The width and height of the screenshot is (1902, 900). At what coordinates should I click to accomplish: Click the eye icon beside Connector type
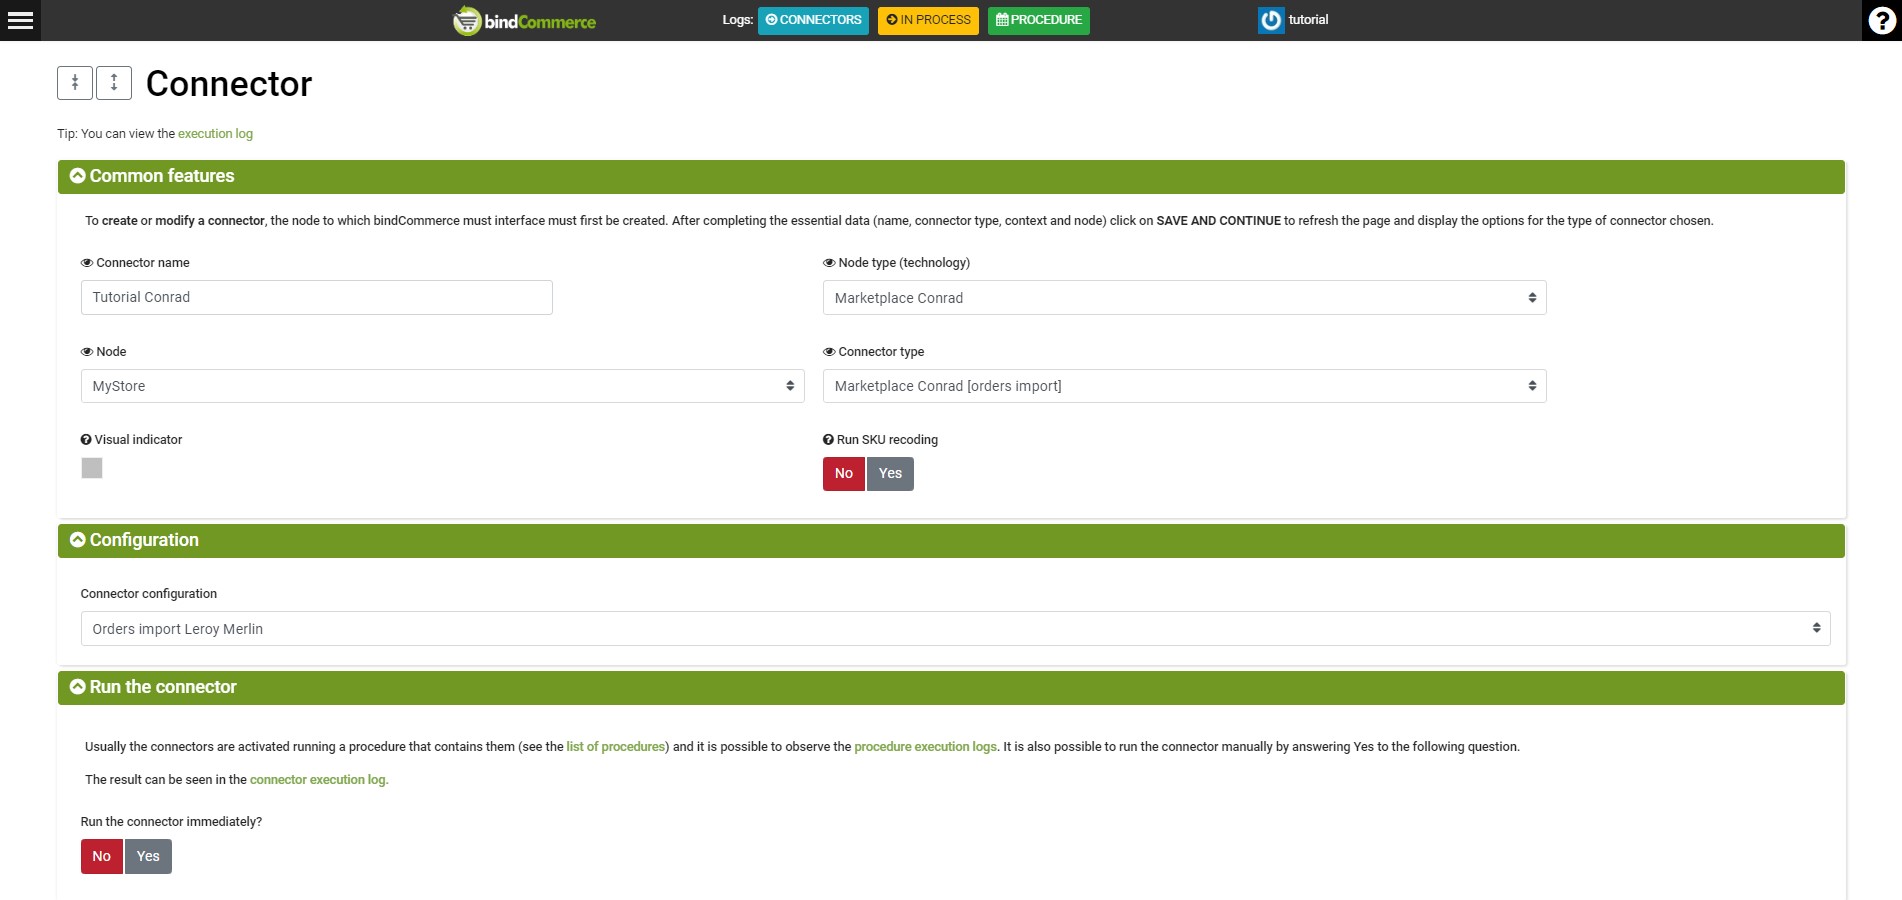829,352
